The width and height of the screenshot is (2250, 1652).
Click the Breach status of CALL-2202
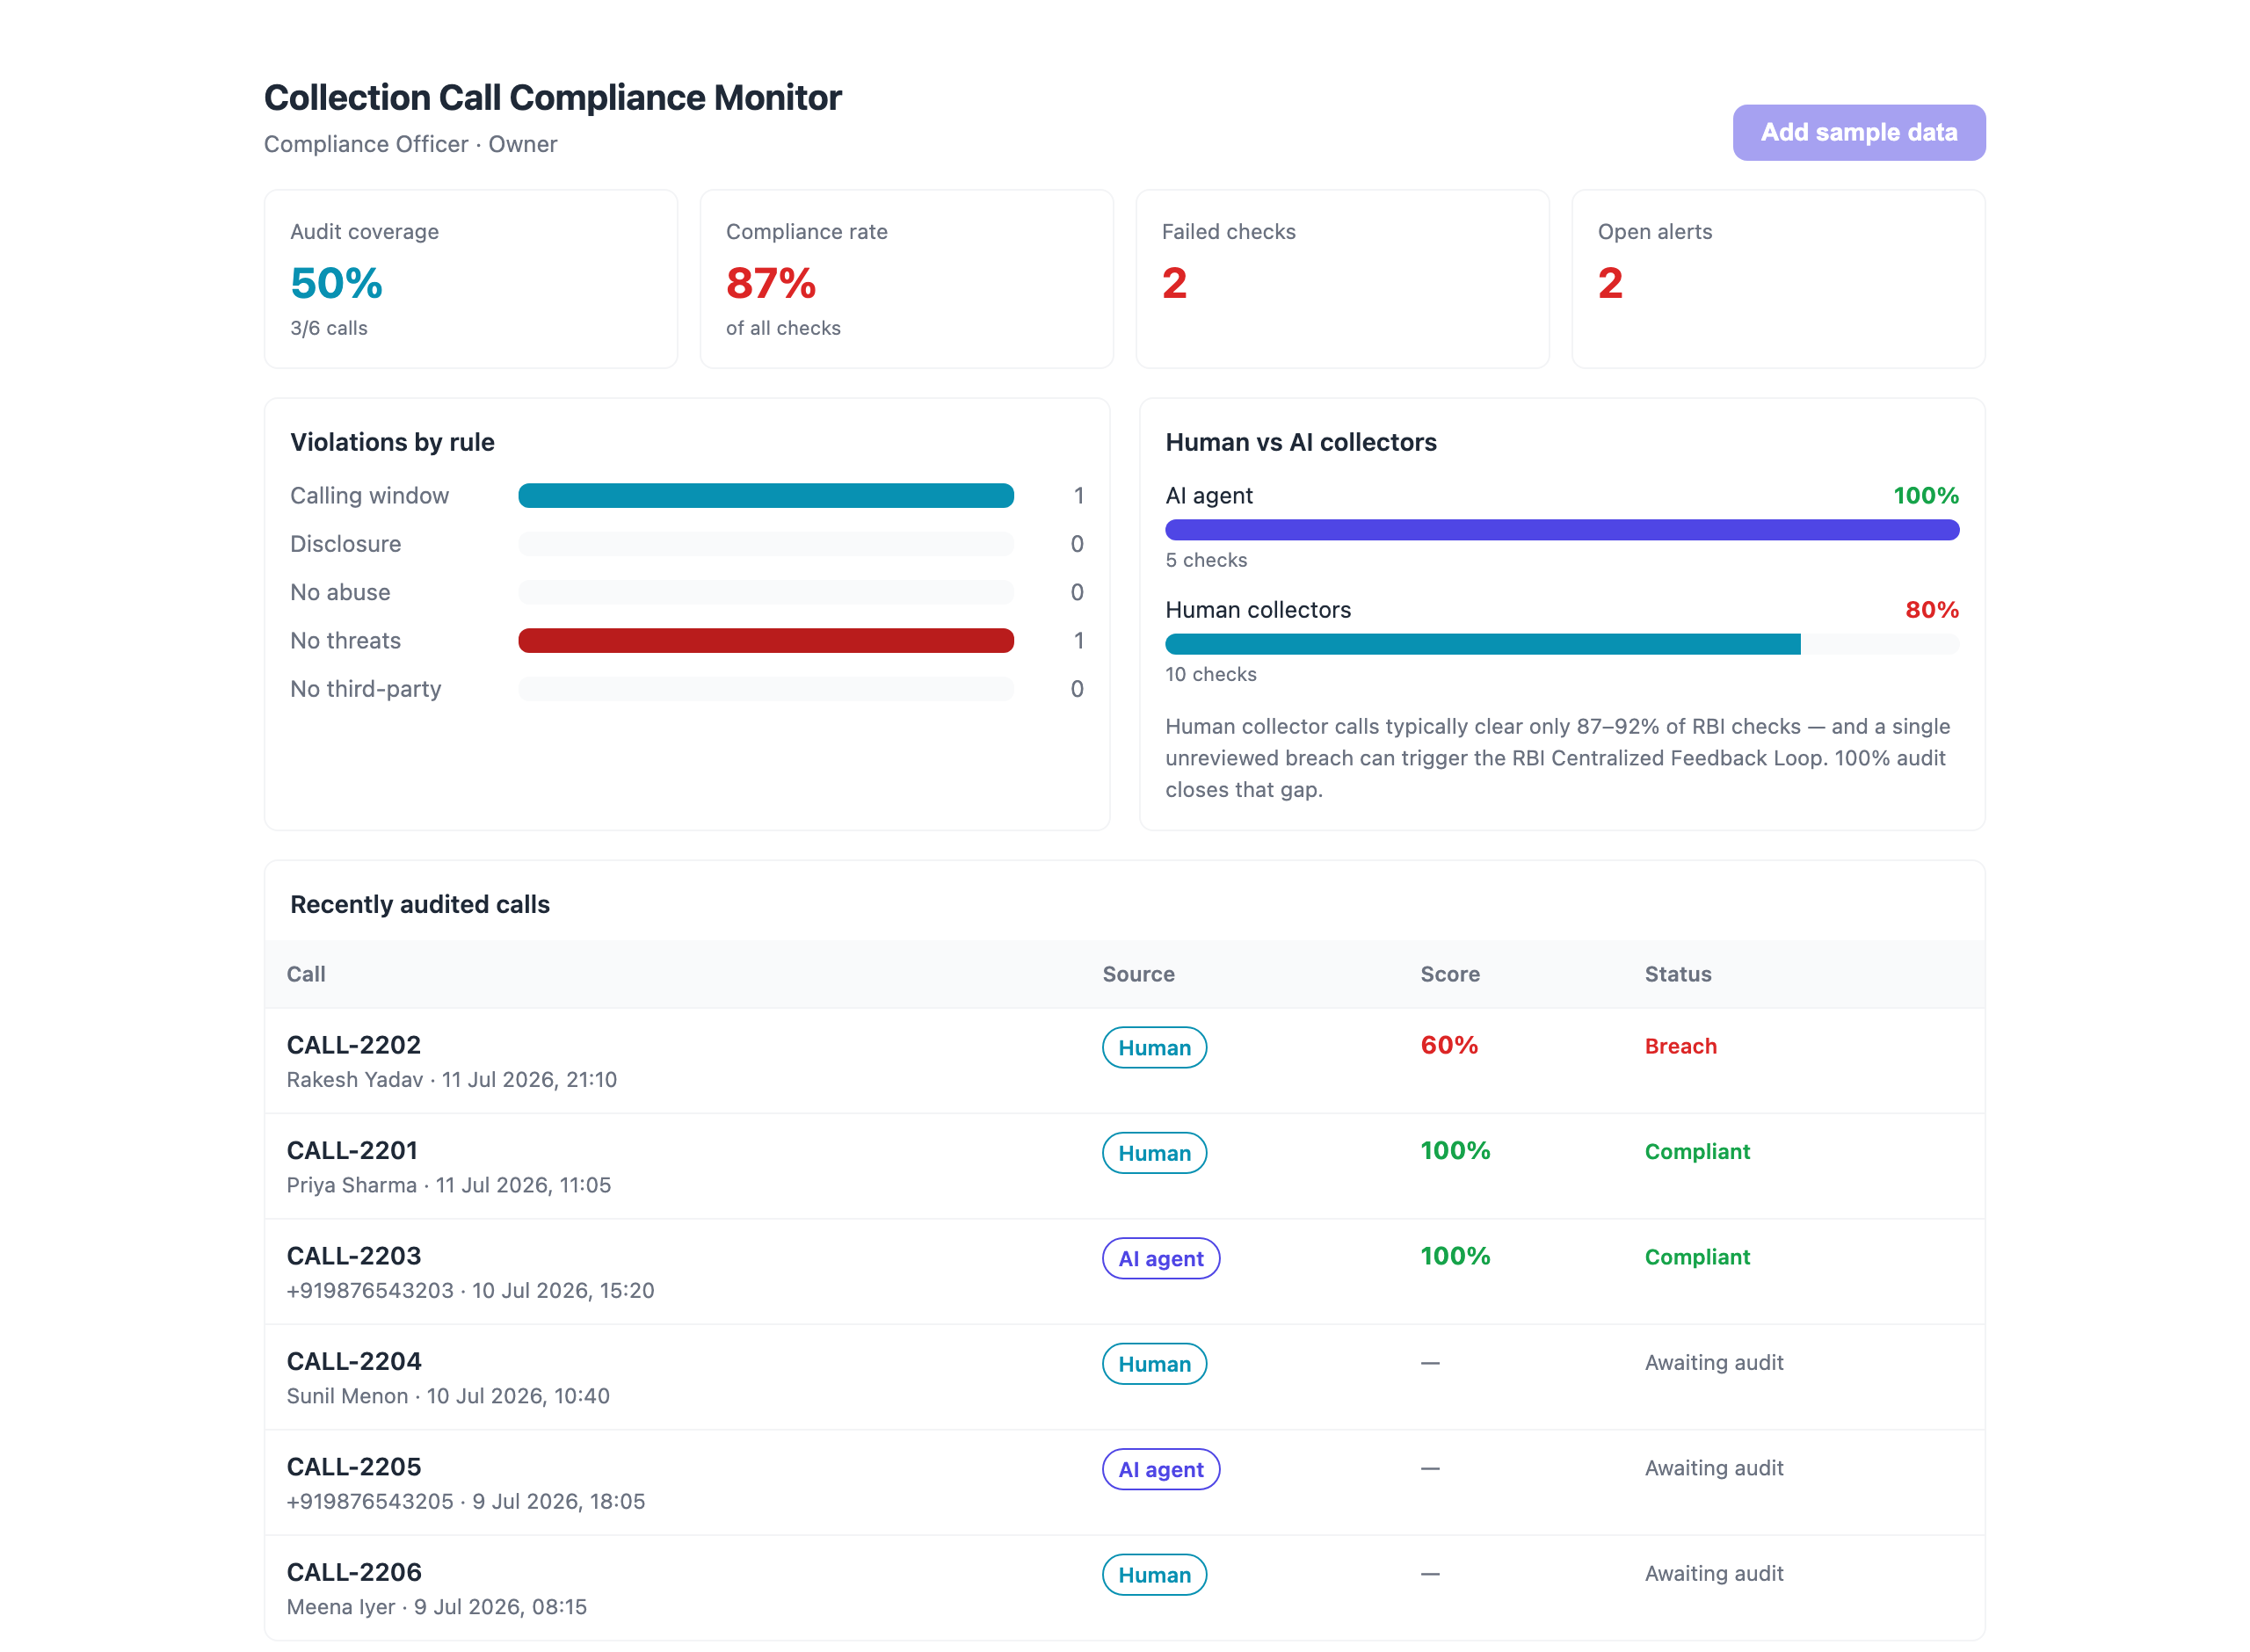click(1680, 1046)
